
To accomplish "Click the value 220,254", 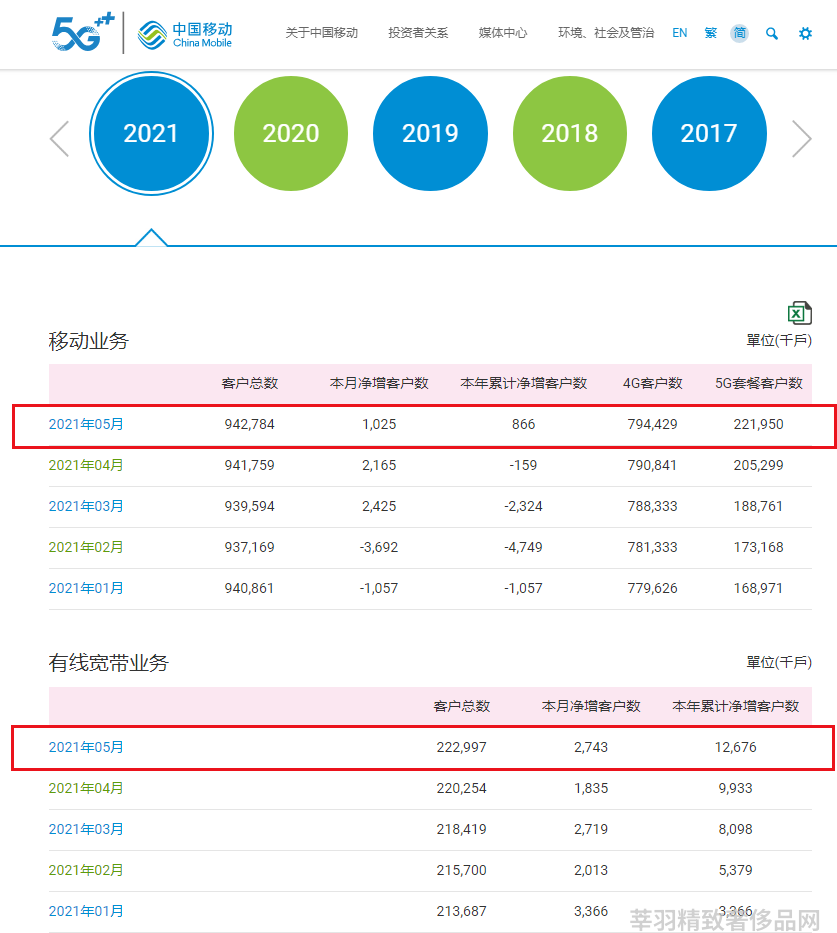I will tap(462, 788).
